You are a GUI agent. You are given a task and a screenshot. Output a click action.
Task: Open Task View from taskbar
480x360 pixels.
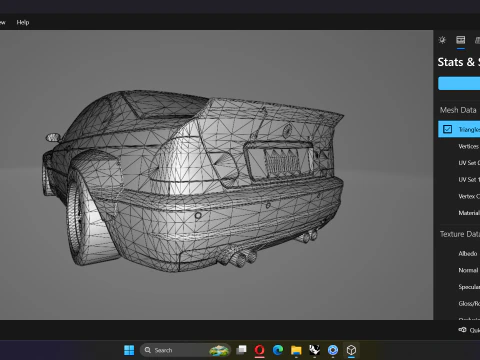(241, 350)
